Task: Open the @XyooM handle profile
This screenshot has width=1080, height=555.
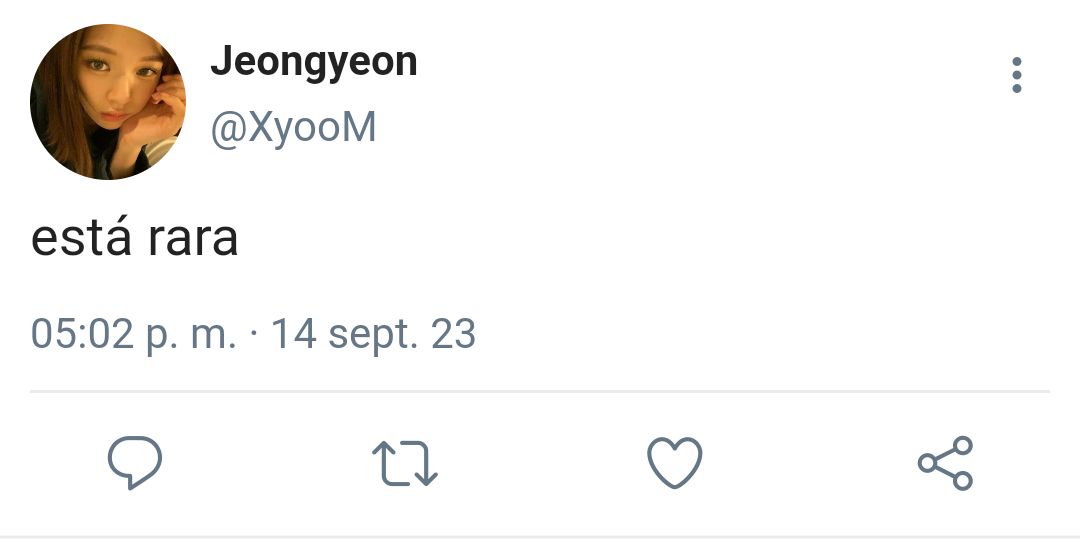Action: coord(293,127)
